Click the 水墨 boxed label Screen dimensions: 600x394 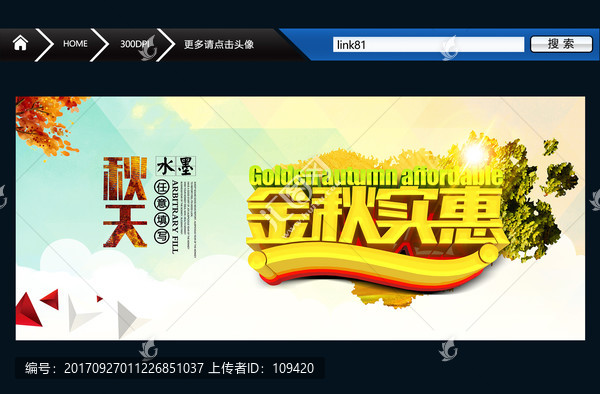(176, 166)
